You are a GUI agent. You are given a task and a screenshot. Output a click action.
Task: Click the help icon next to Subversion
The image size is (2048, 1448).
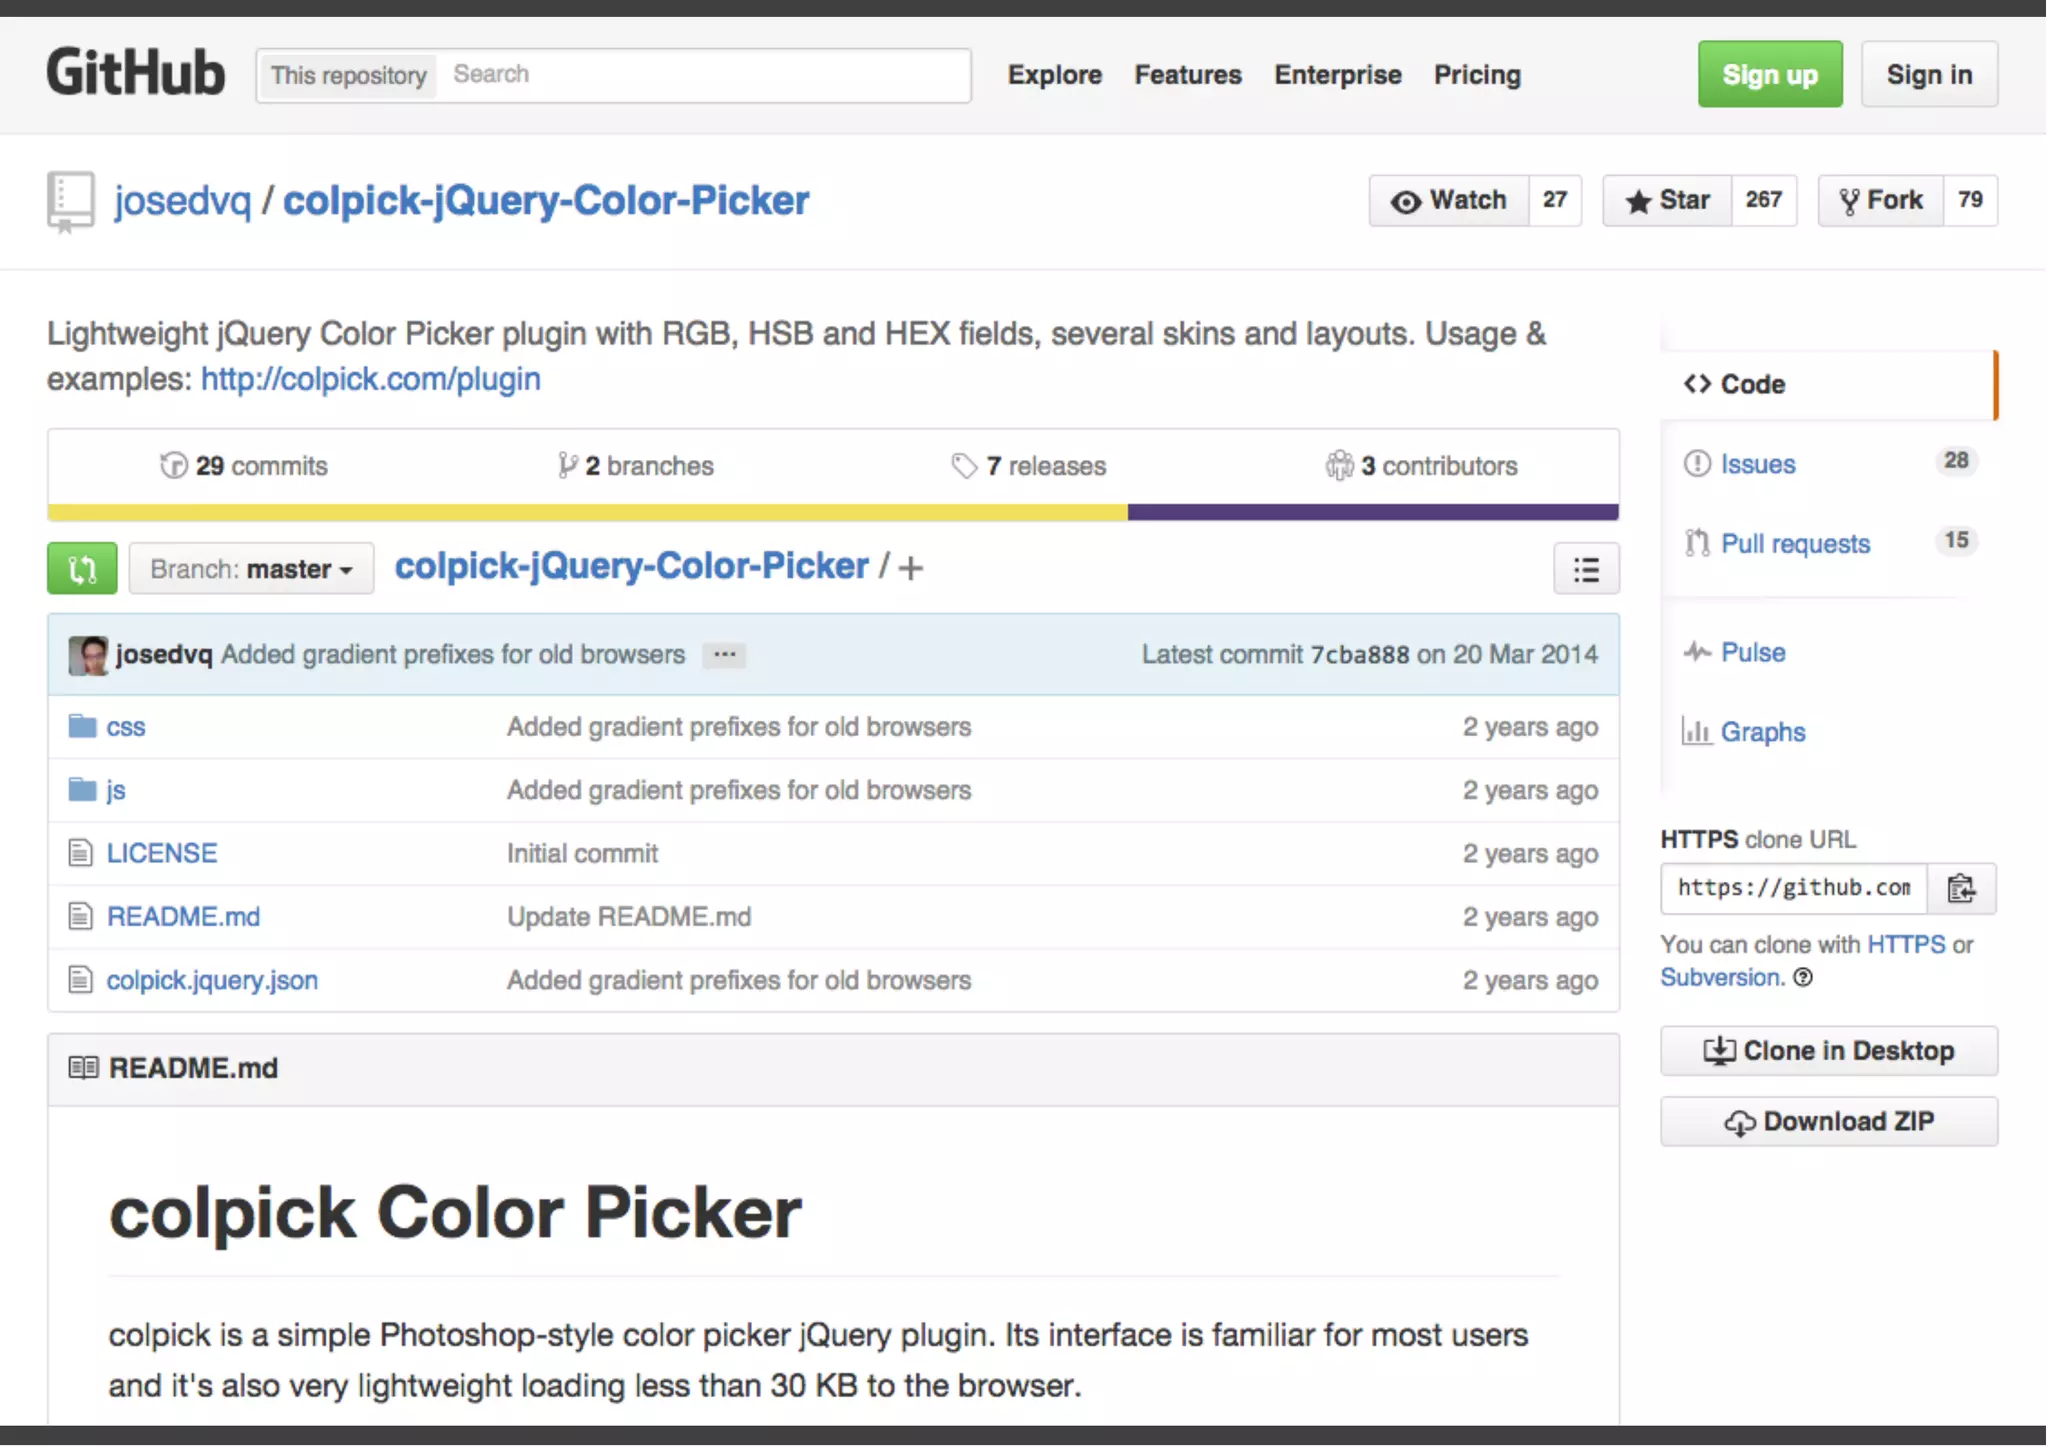pos(1803,977)
